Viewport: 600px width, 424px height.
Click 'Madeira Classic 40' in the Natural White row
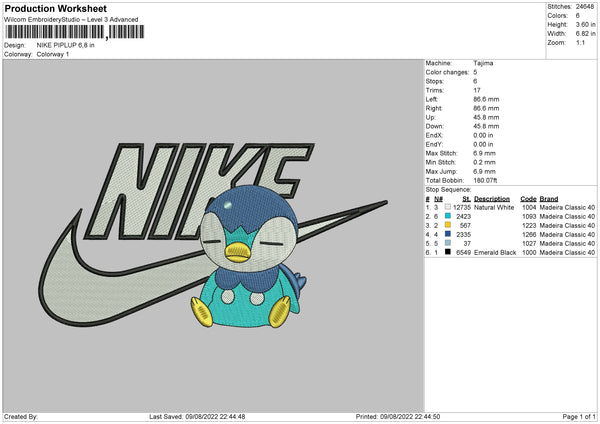[x=567, y=207]
